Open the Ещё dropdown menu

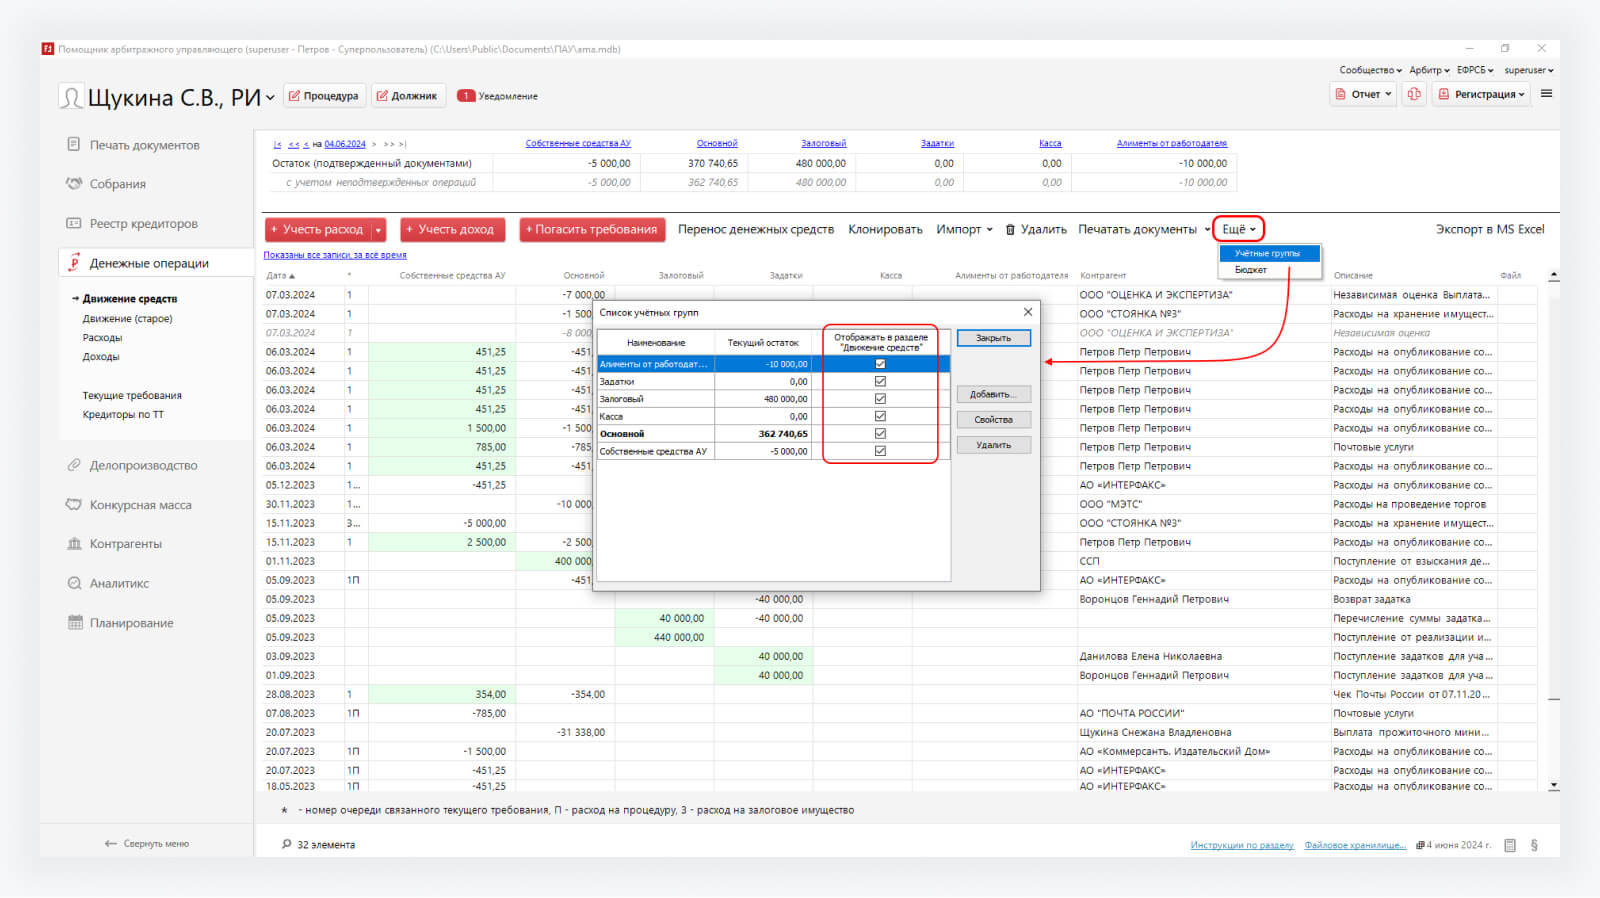[1239, 229]
